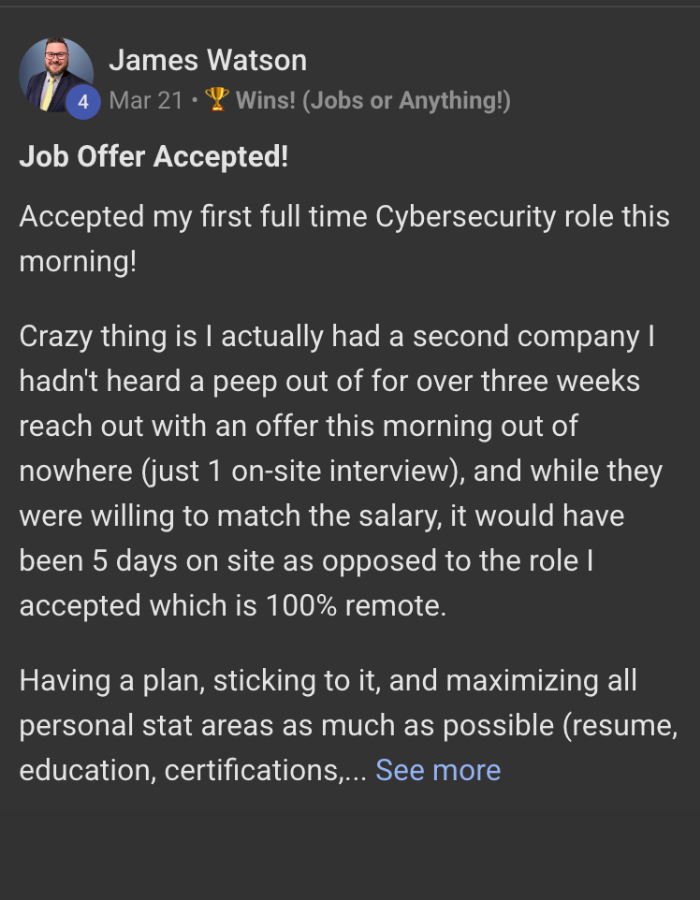This screenshot has height=900, width=700.
Task: Click the word Cybersecurity in the post
Action: [x=464, y=217]
